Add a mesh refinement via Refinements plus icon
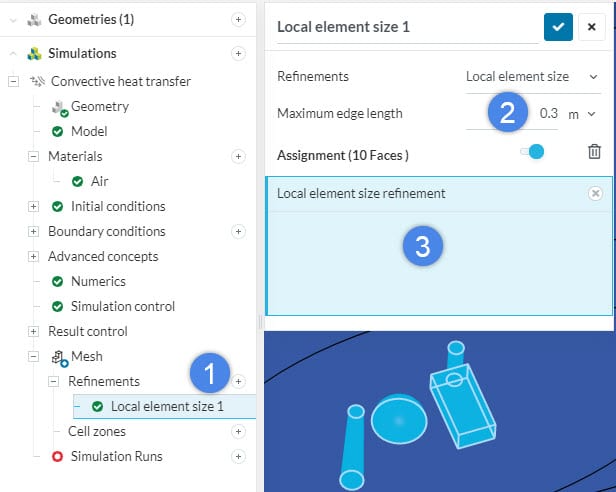616x492 pixels. (x=238, y=381)
